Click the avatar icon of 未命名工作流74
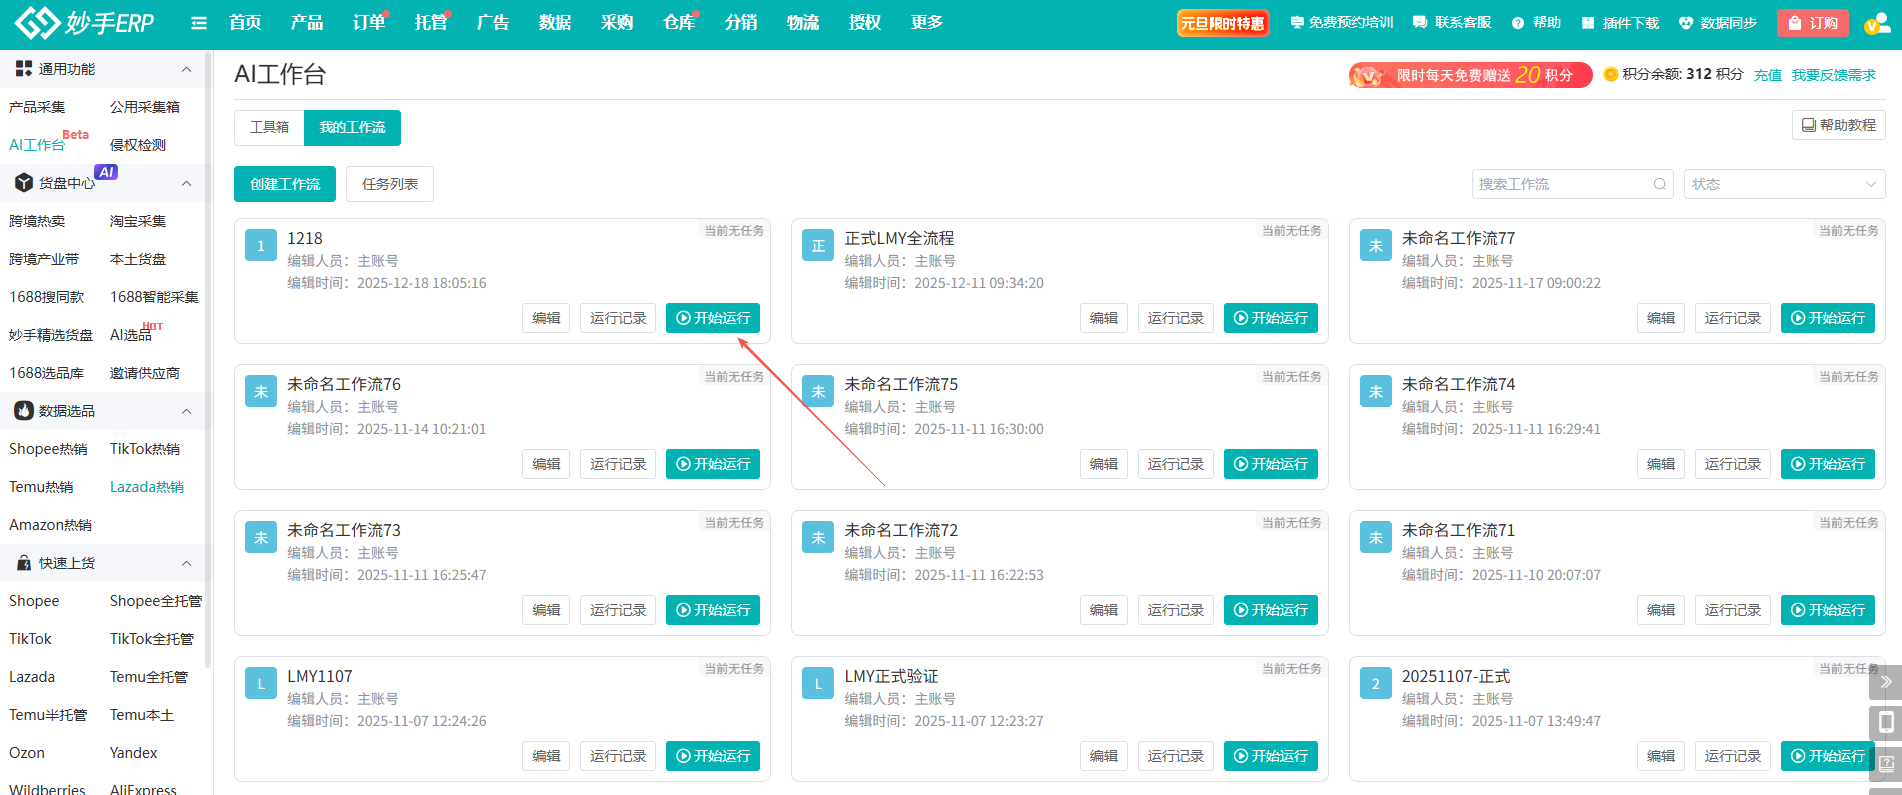This screenshot has width=1902, height=795. pos(1376,391)
